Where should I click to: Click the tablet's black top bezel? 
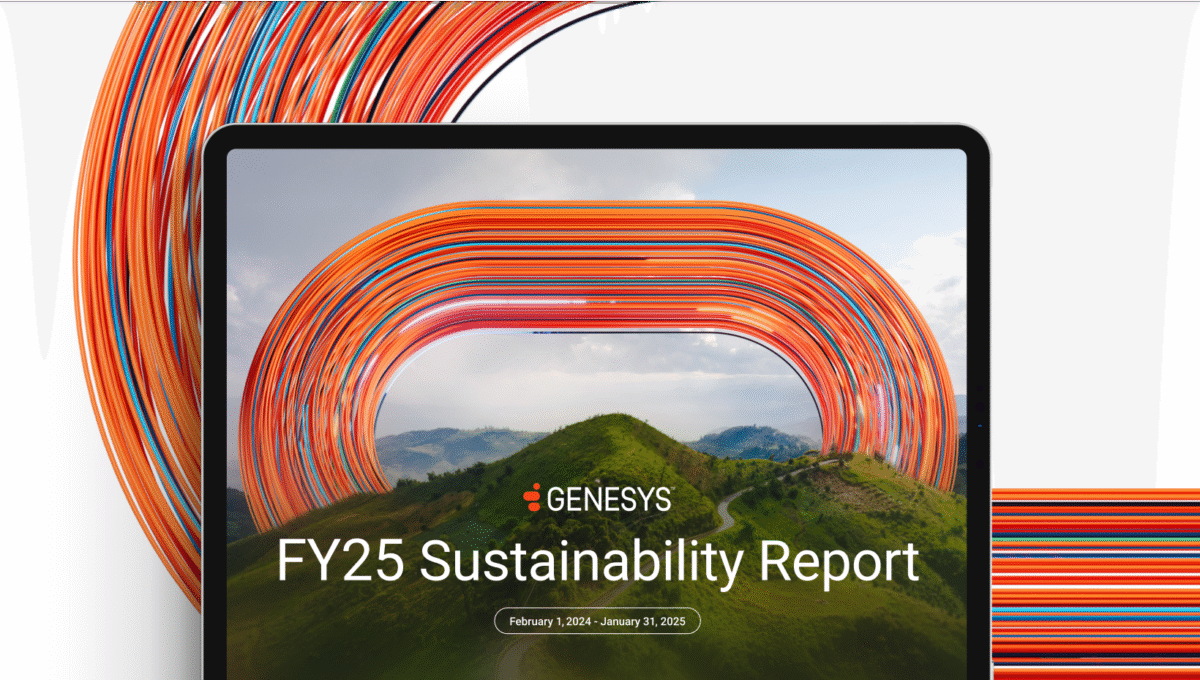point(597,137)
